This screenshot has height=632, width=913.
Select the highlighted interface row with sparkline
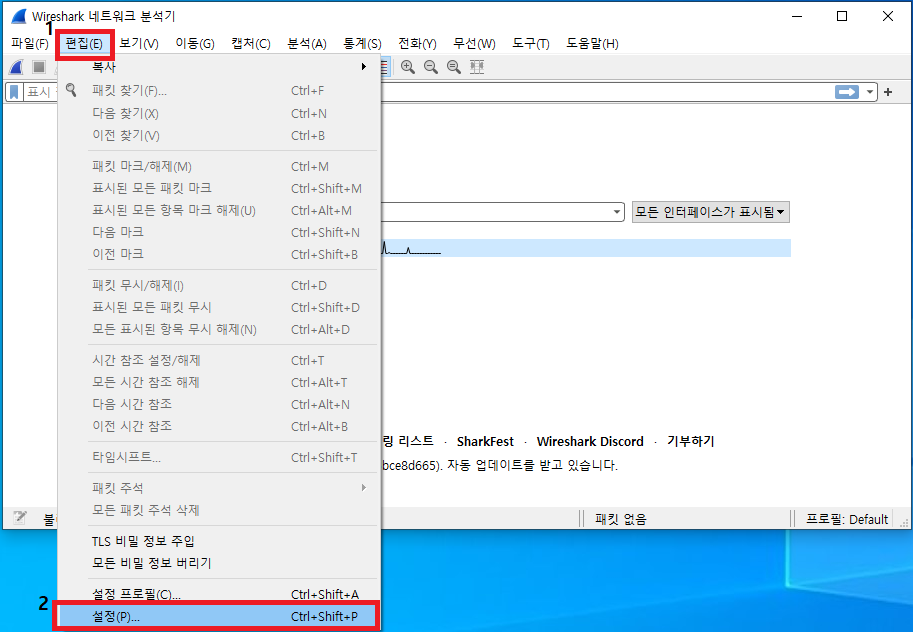tap(586, 248)
